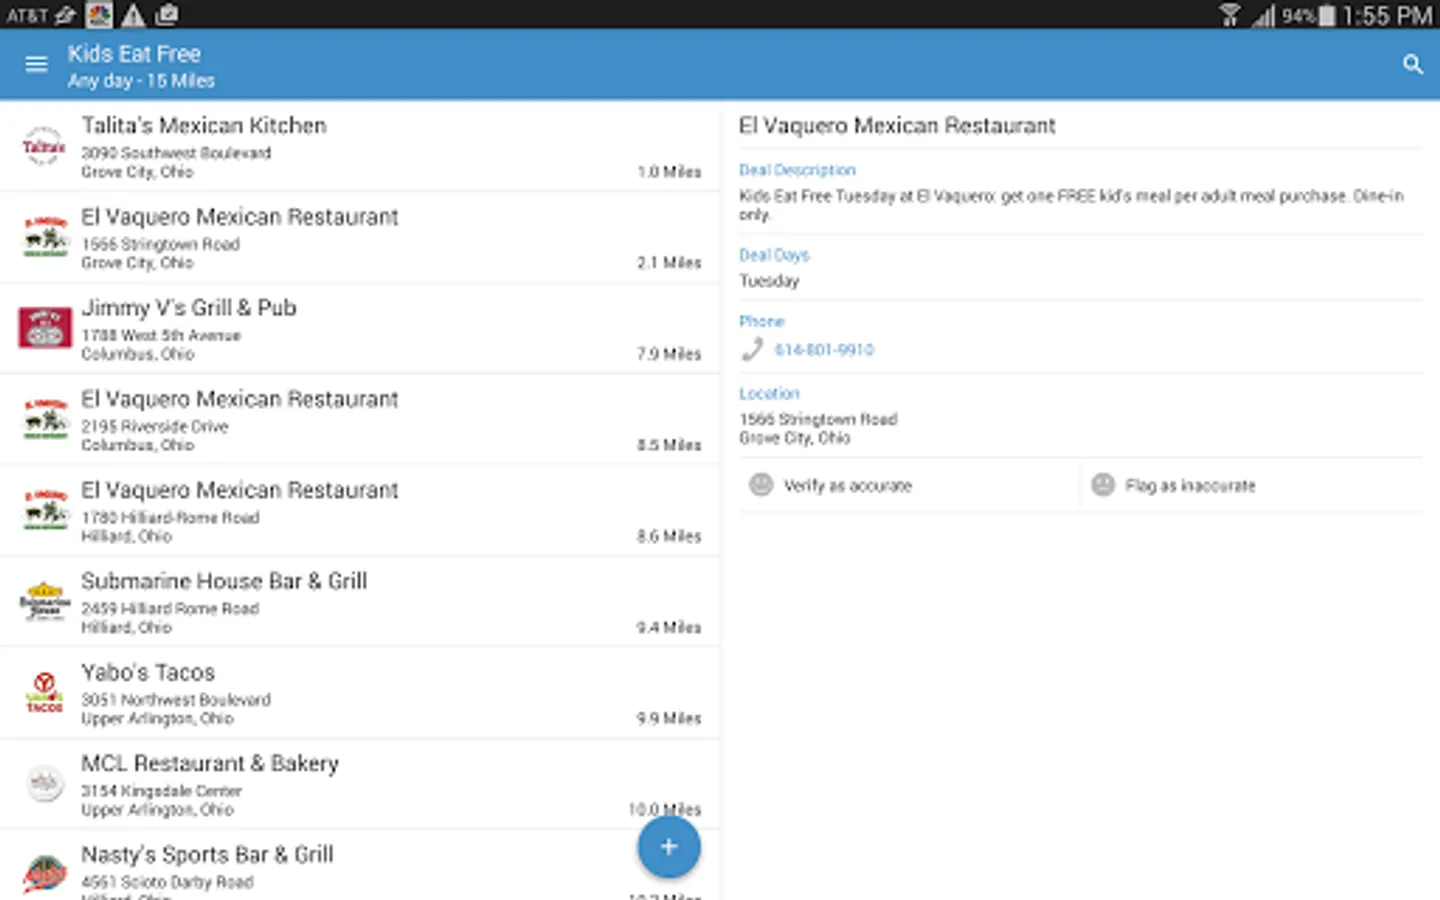
Task: Select Yabo's Tacos listing
Action: point(360,692)
